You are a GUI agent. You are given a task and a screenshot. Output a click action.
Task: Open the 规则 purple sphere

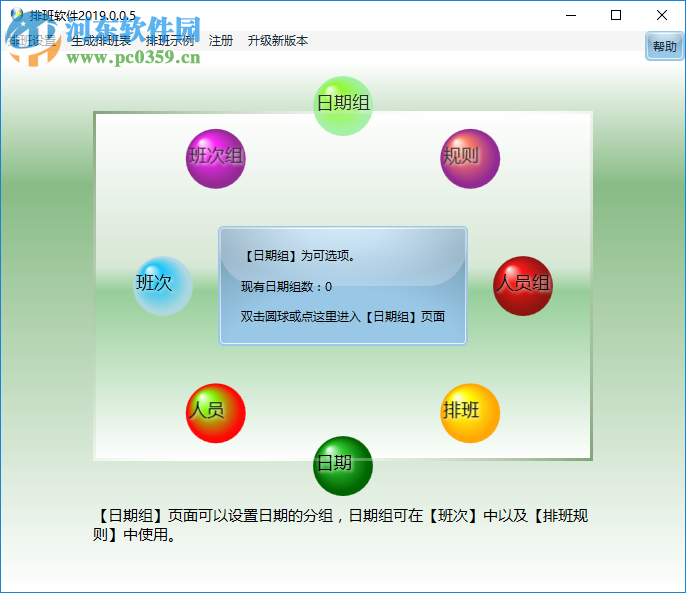[470, 158]
